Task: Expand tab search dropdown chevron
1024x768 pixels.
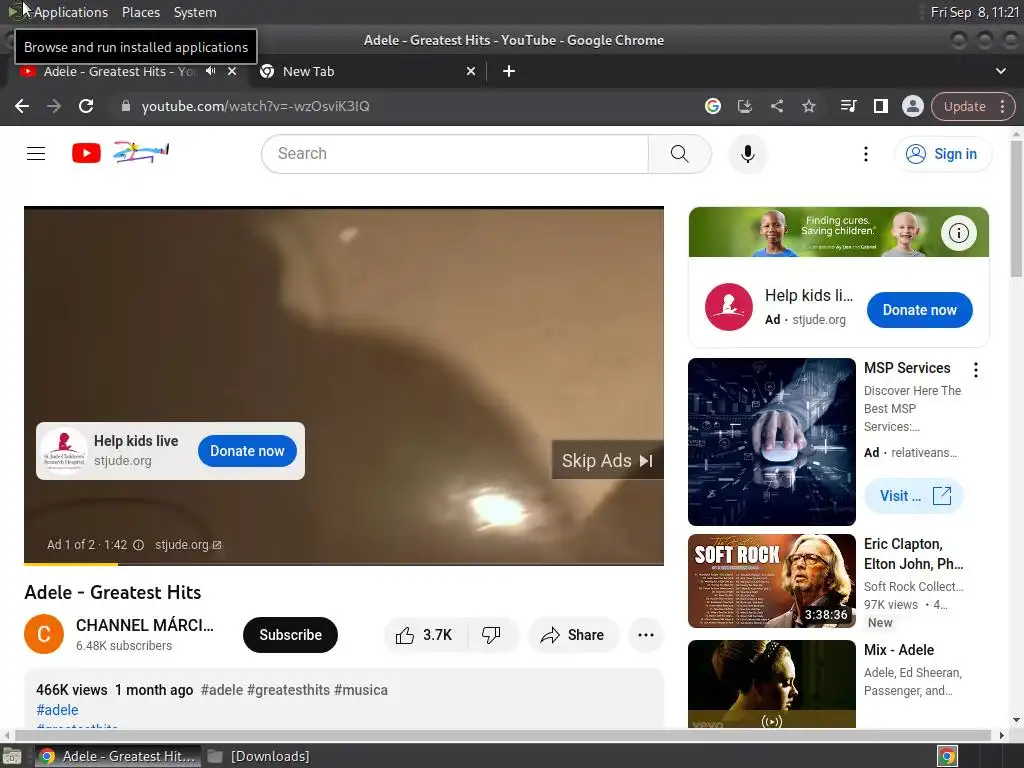Action: tap(1000, 71)
